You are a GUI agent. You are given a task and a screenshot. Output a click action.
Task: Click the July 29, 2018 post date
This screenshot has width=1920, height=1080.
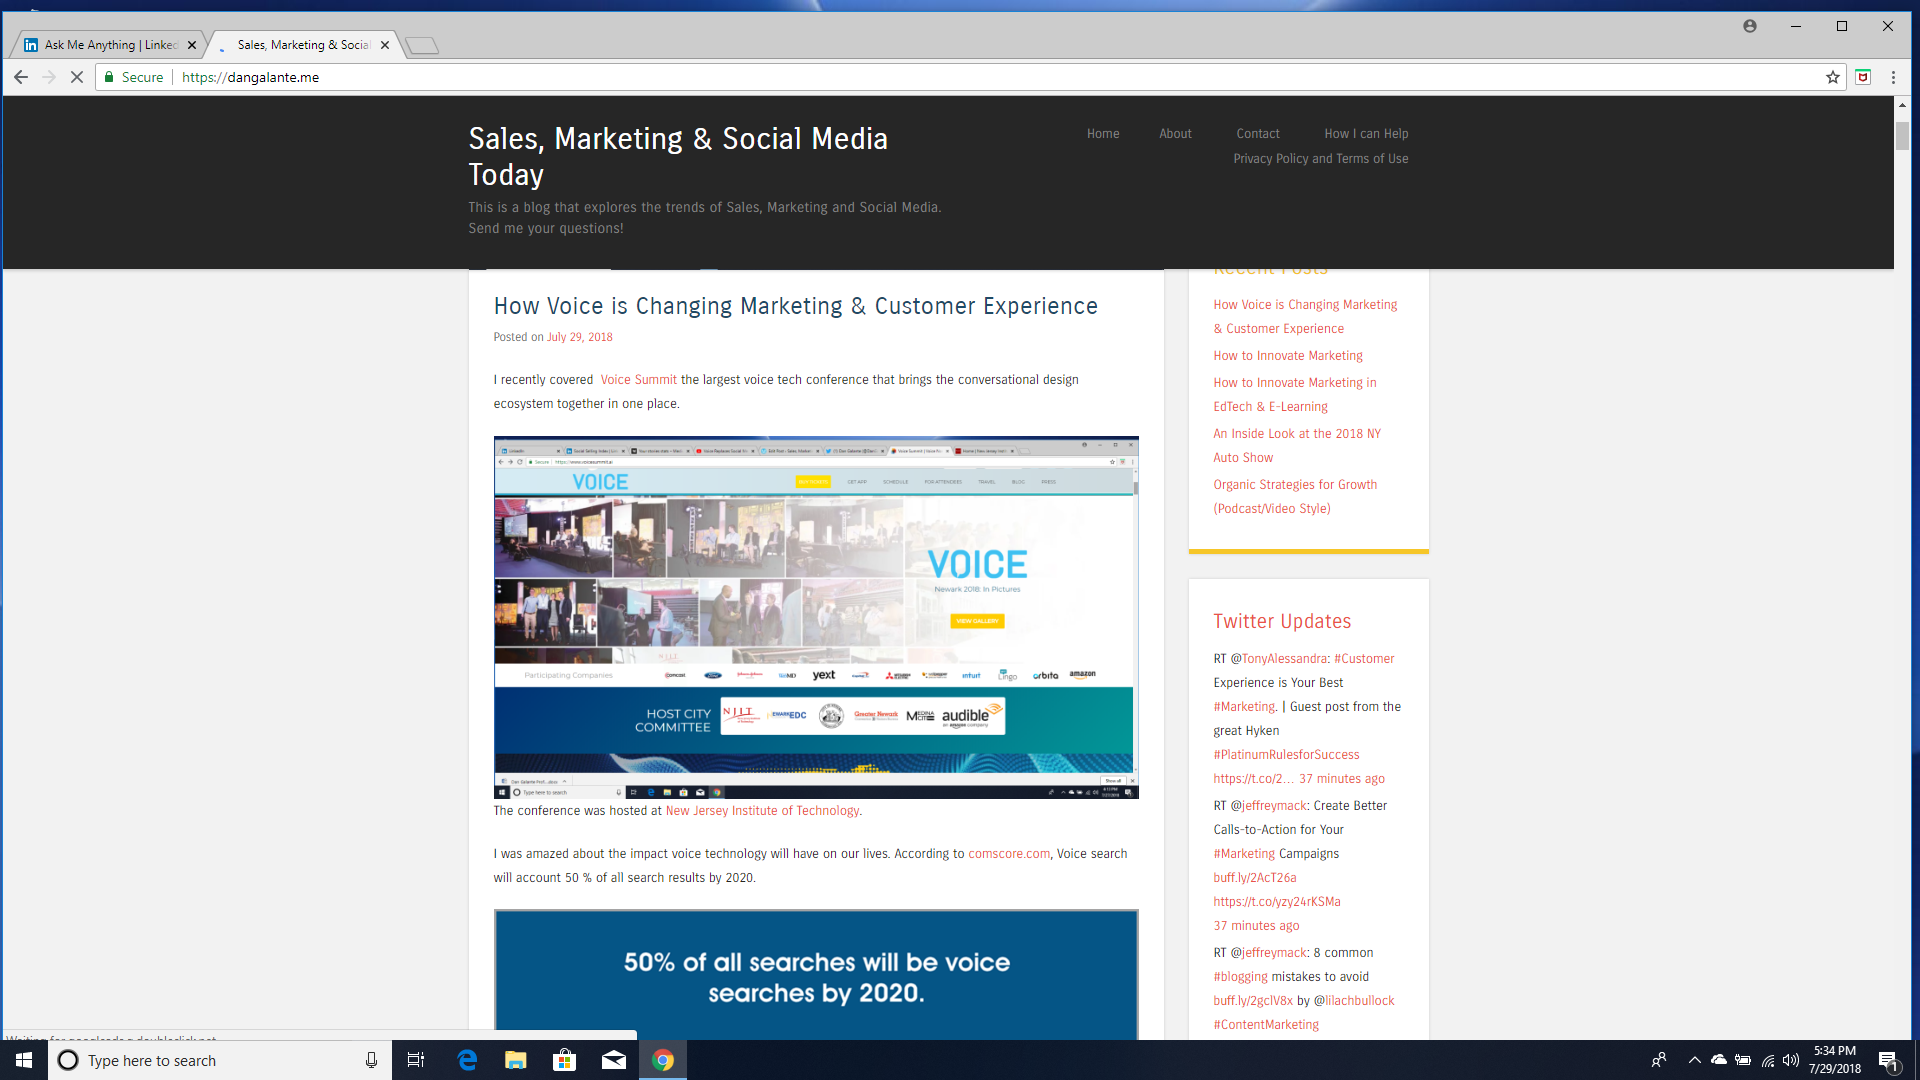(579, 337)
